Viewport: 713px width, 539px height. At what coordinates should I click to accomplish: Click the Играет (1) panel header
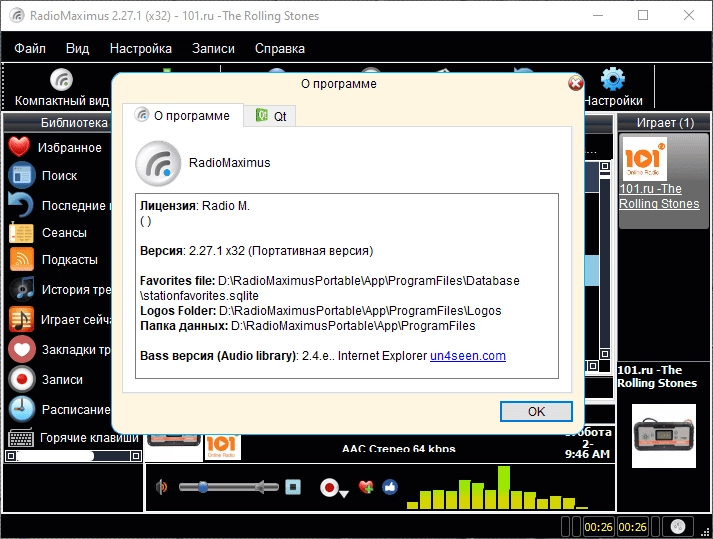click(x=664, y=122)
